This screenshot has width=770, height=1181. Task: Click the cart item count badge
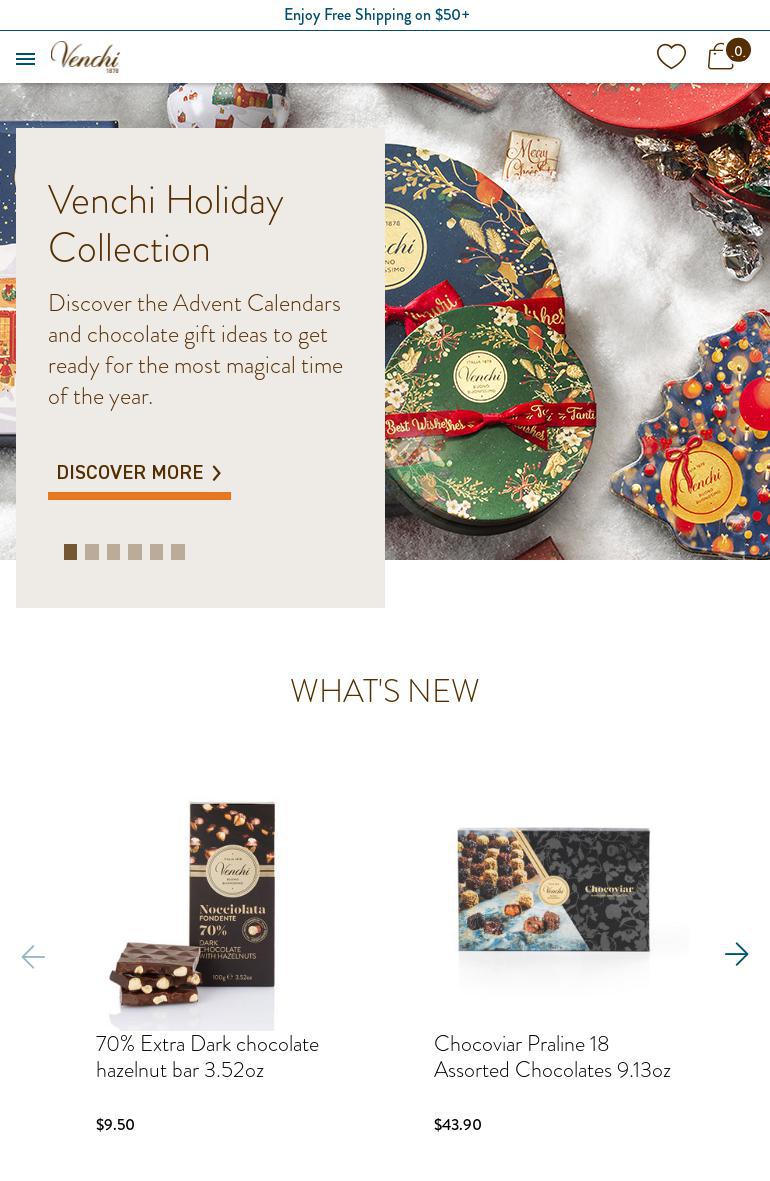coord(738,50)
